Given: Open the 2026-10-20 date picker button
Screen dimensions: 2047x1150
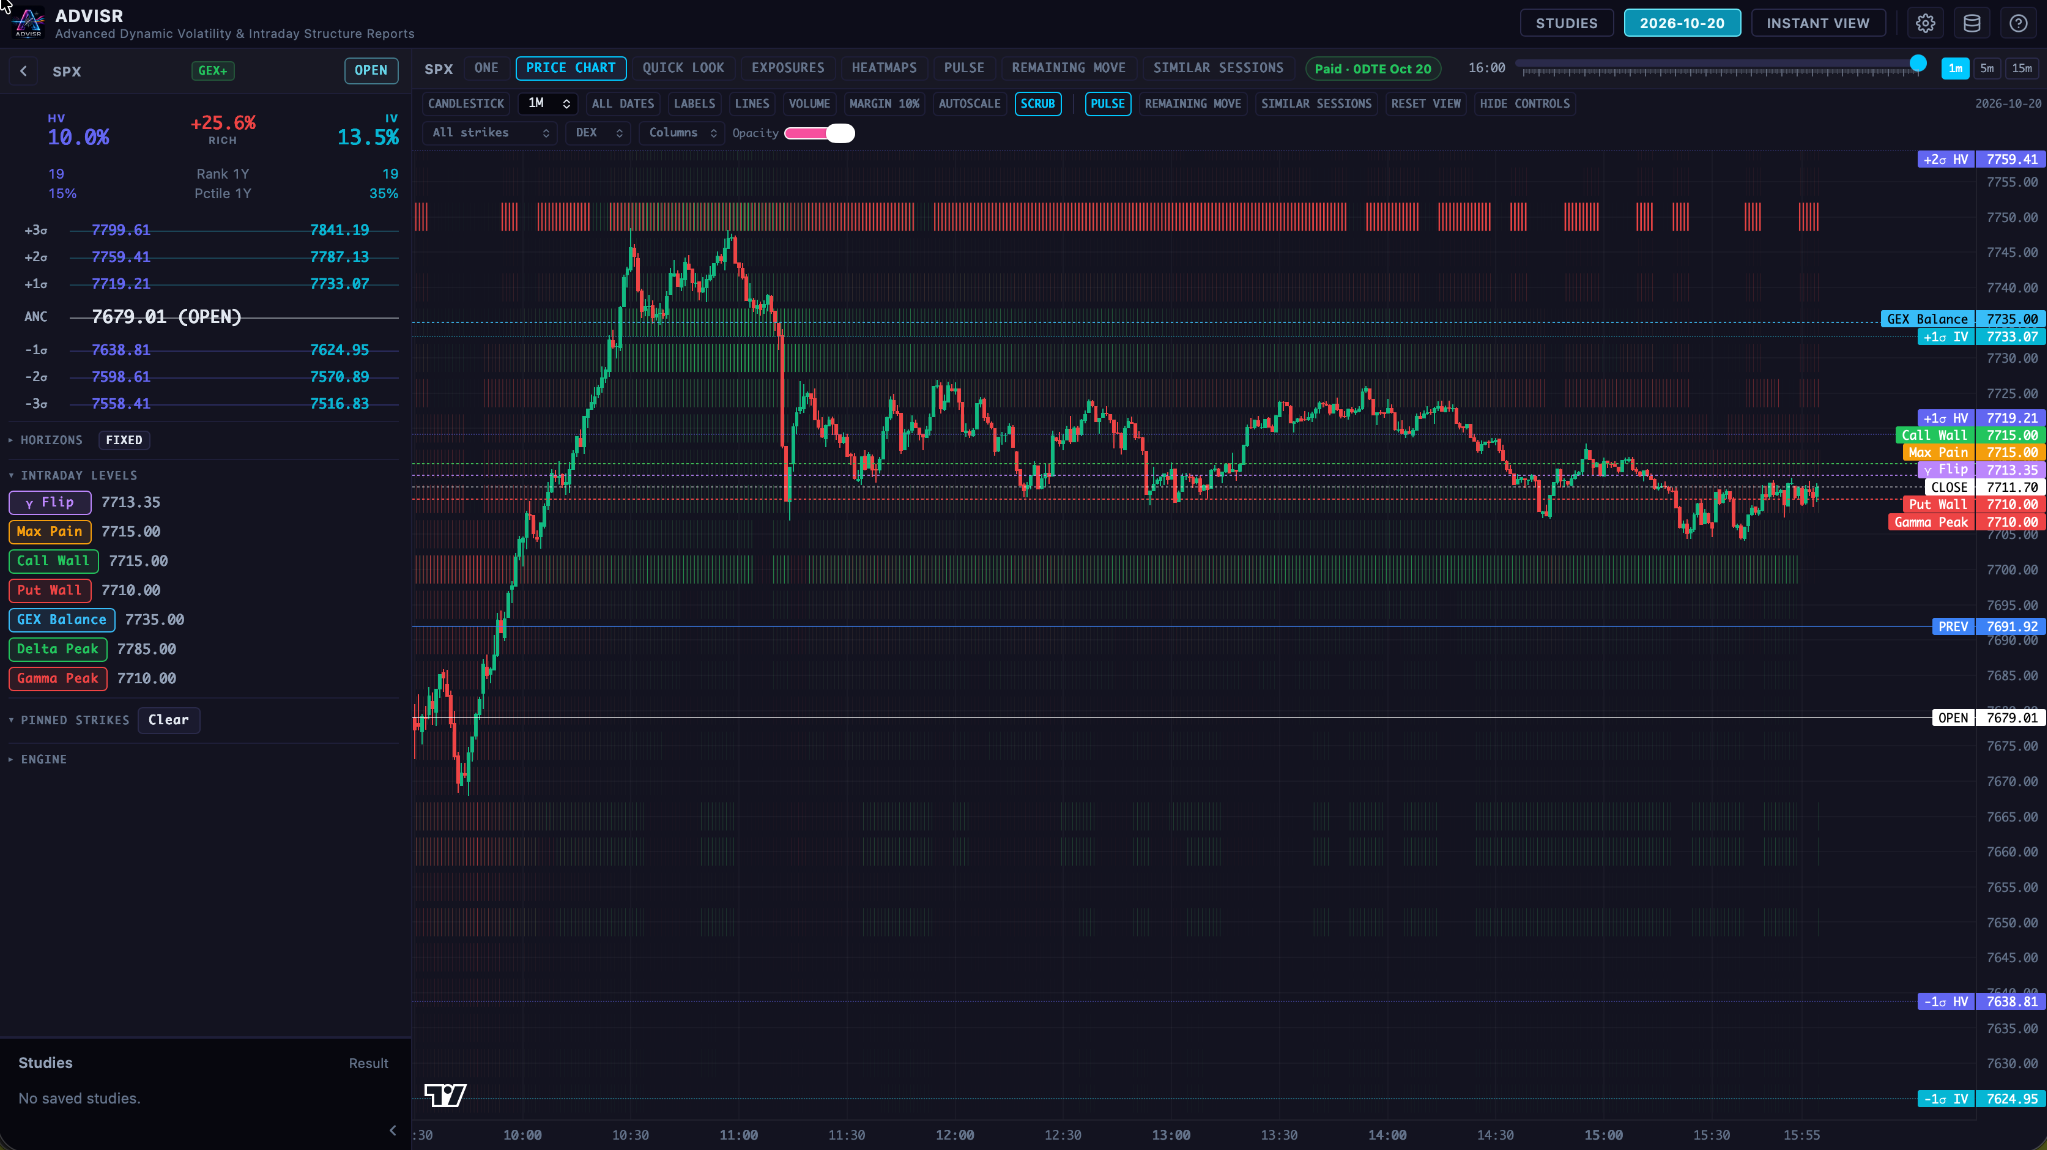Looking at the screenshot, I should [1682, 23].
